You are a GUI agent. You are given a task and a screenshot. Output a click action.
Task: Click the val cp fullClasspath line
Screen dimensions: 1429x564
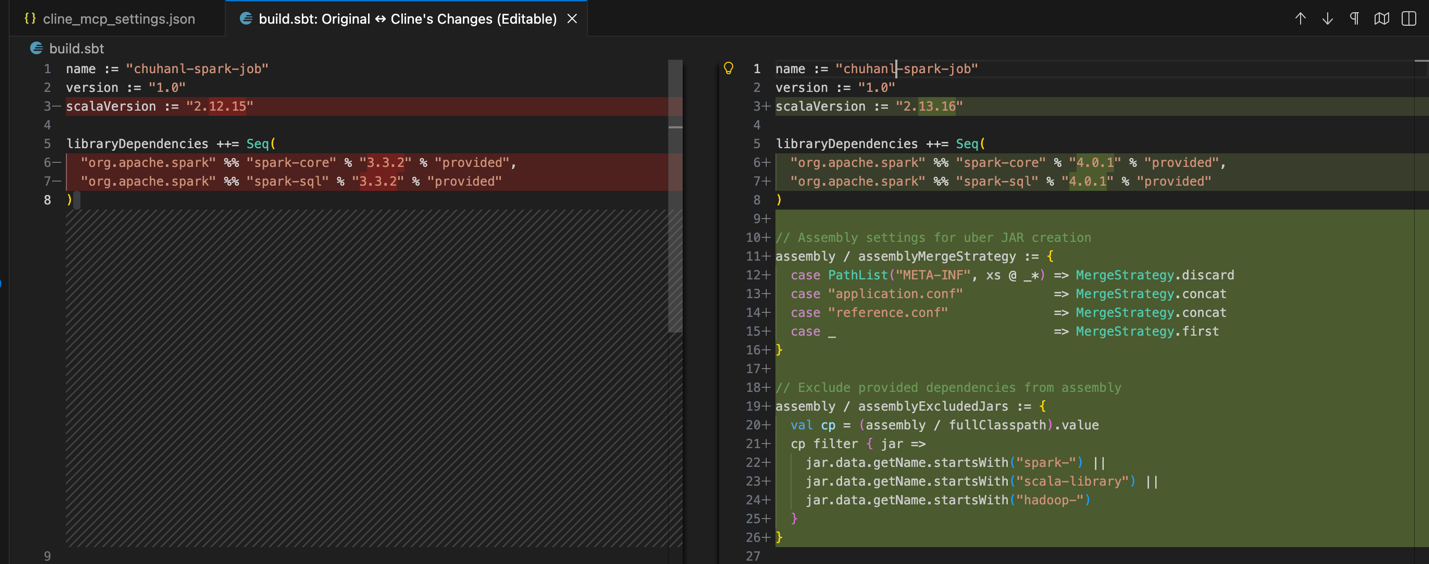(944, 425)
